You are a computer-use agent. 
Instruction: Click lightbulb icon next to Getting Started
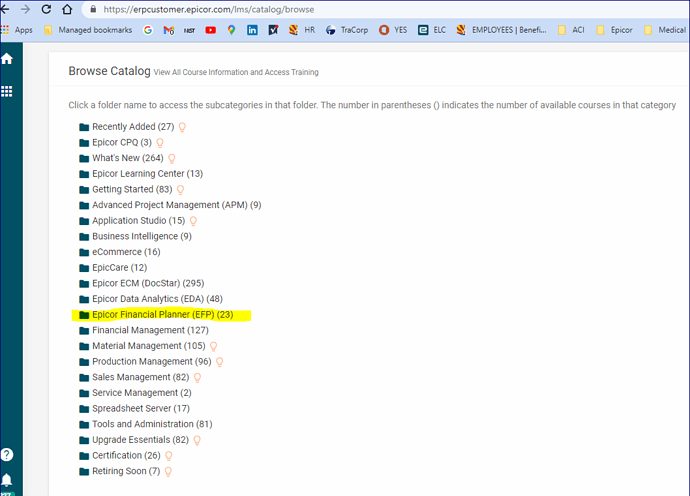point(180,190)
